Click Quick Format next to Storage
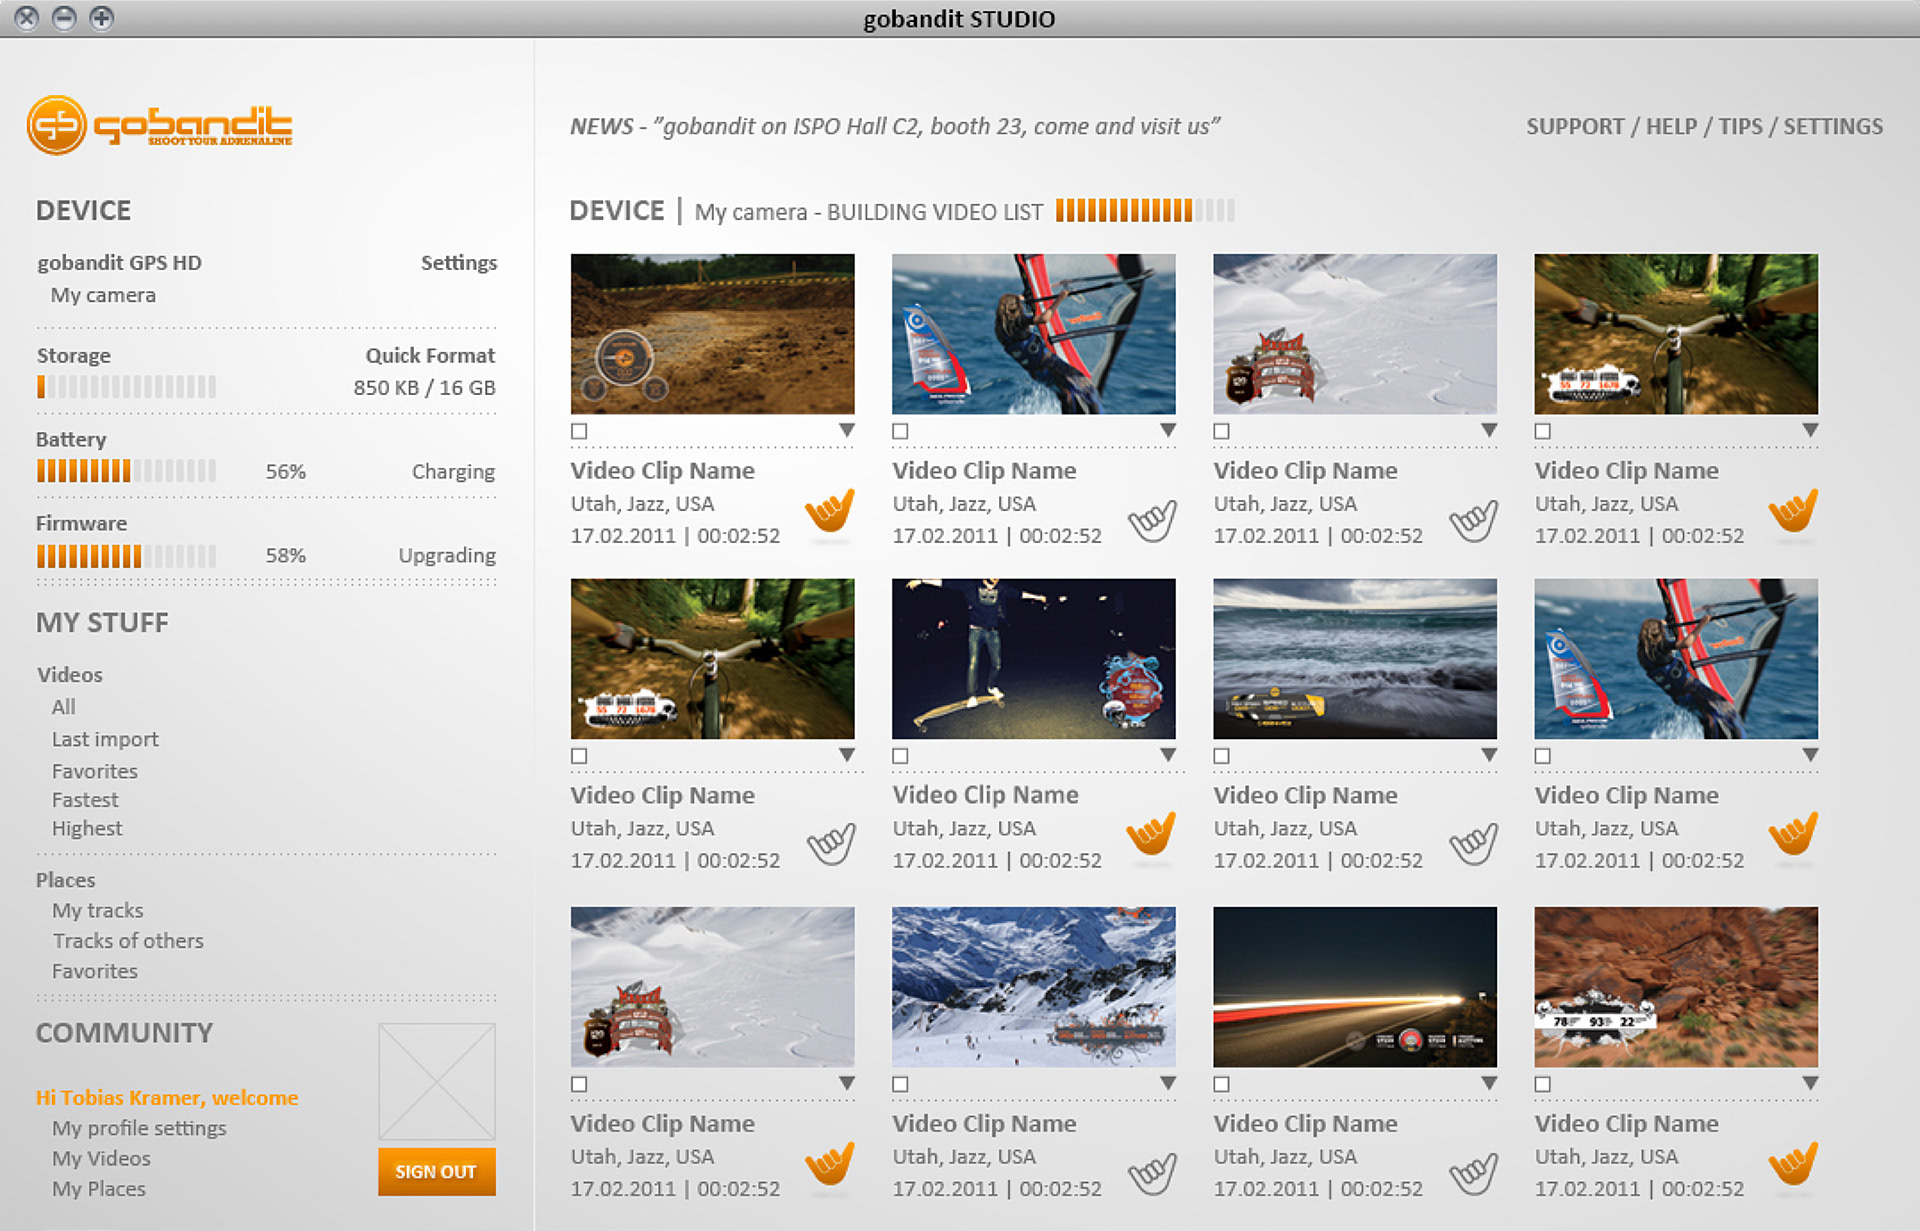The width and height of the screenshot is (1920, 1231). [430, 356]
